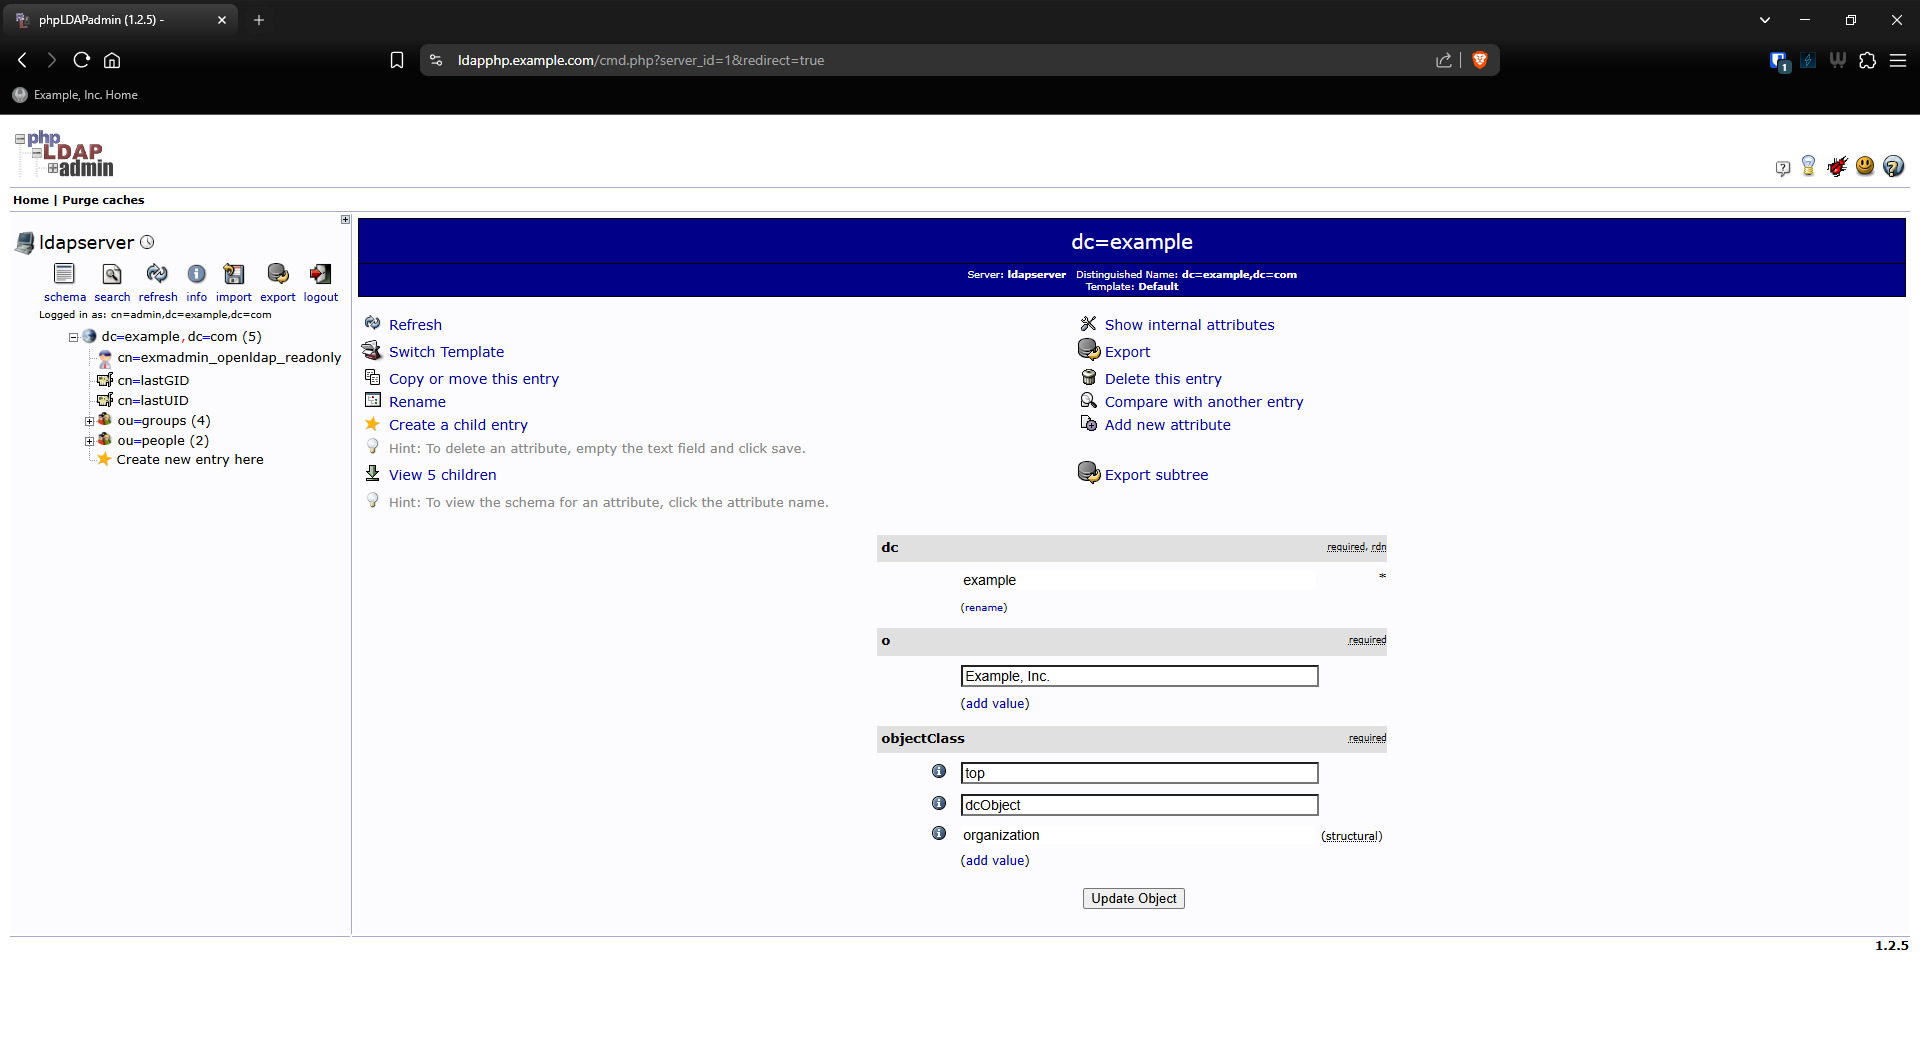Open the schema viewer icon
This screenshot has width=1920, height=1040.
pos(64,274)
